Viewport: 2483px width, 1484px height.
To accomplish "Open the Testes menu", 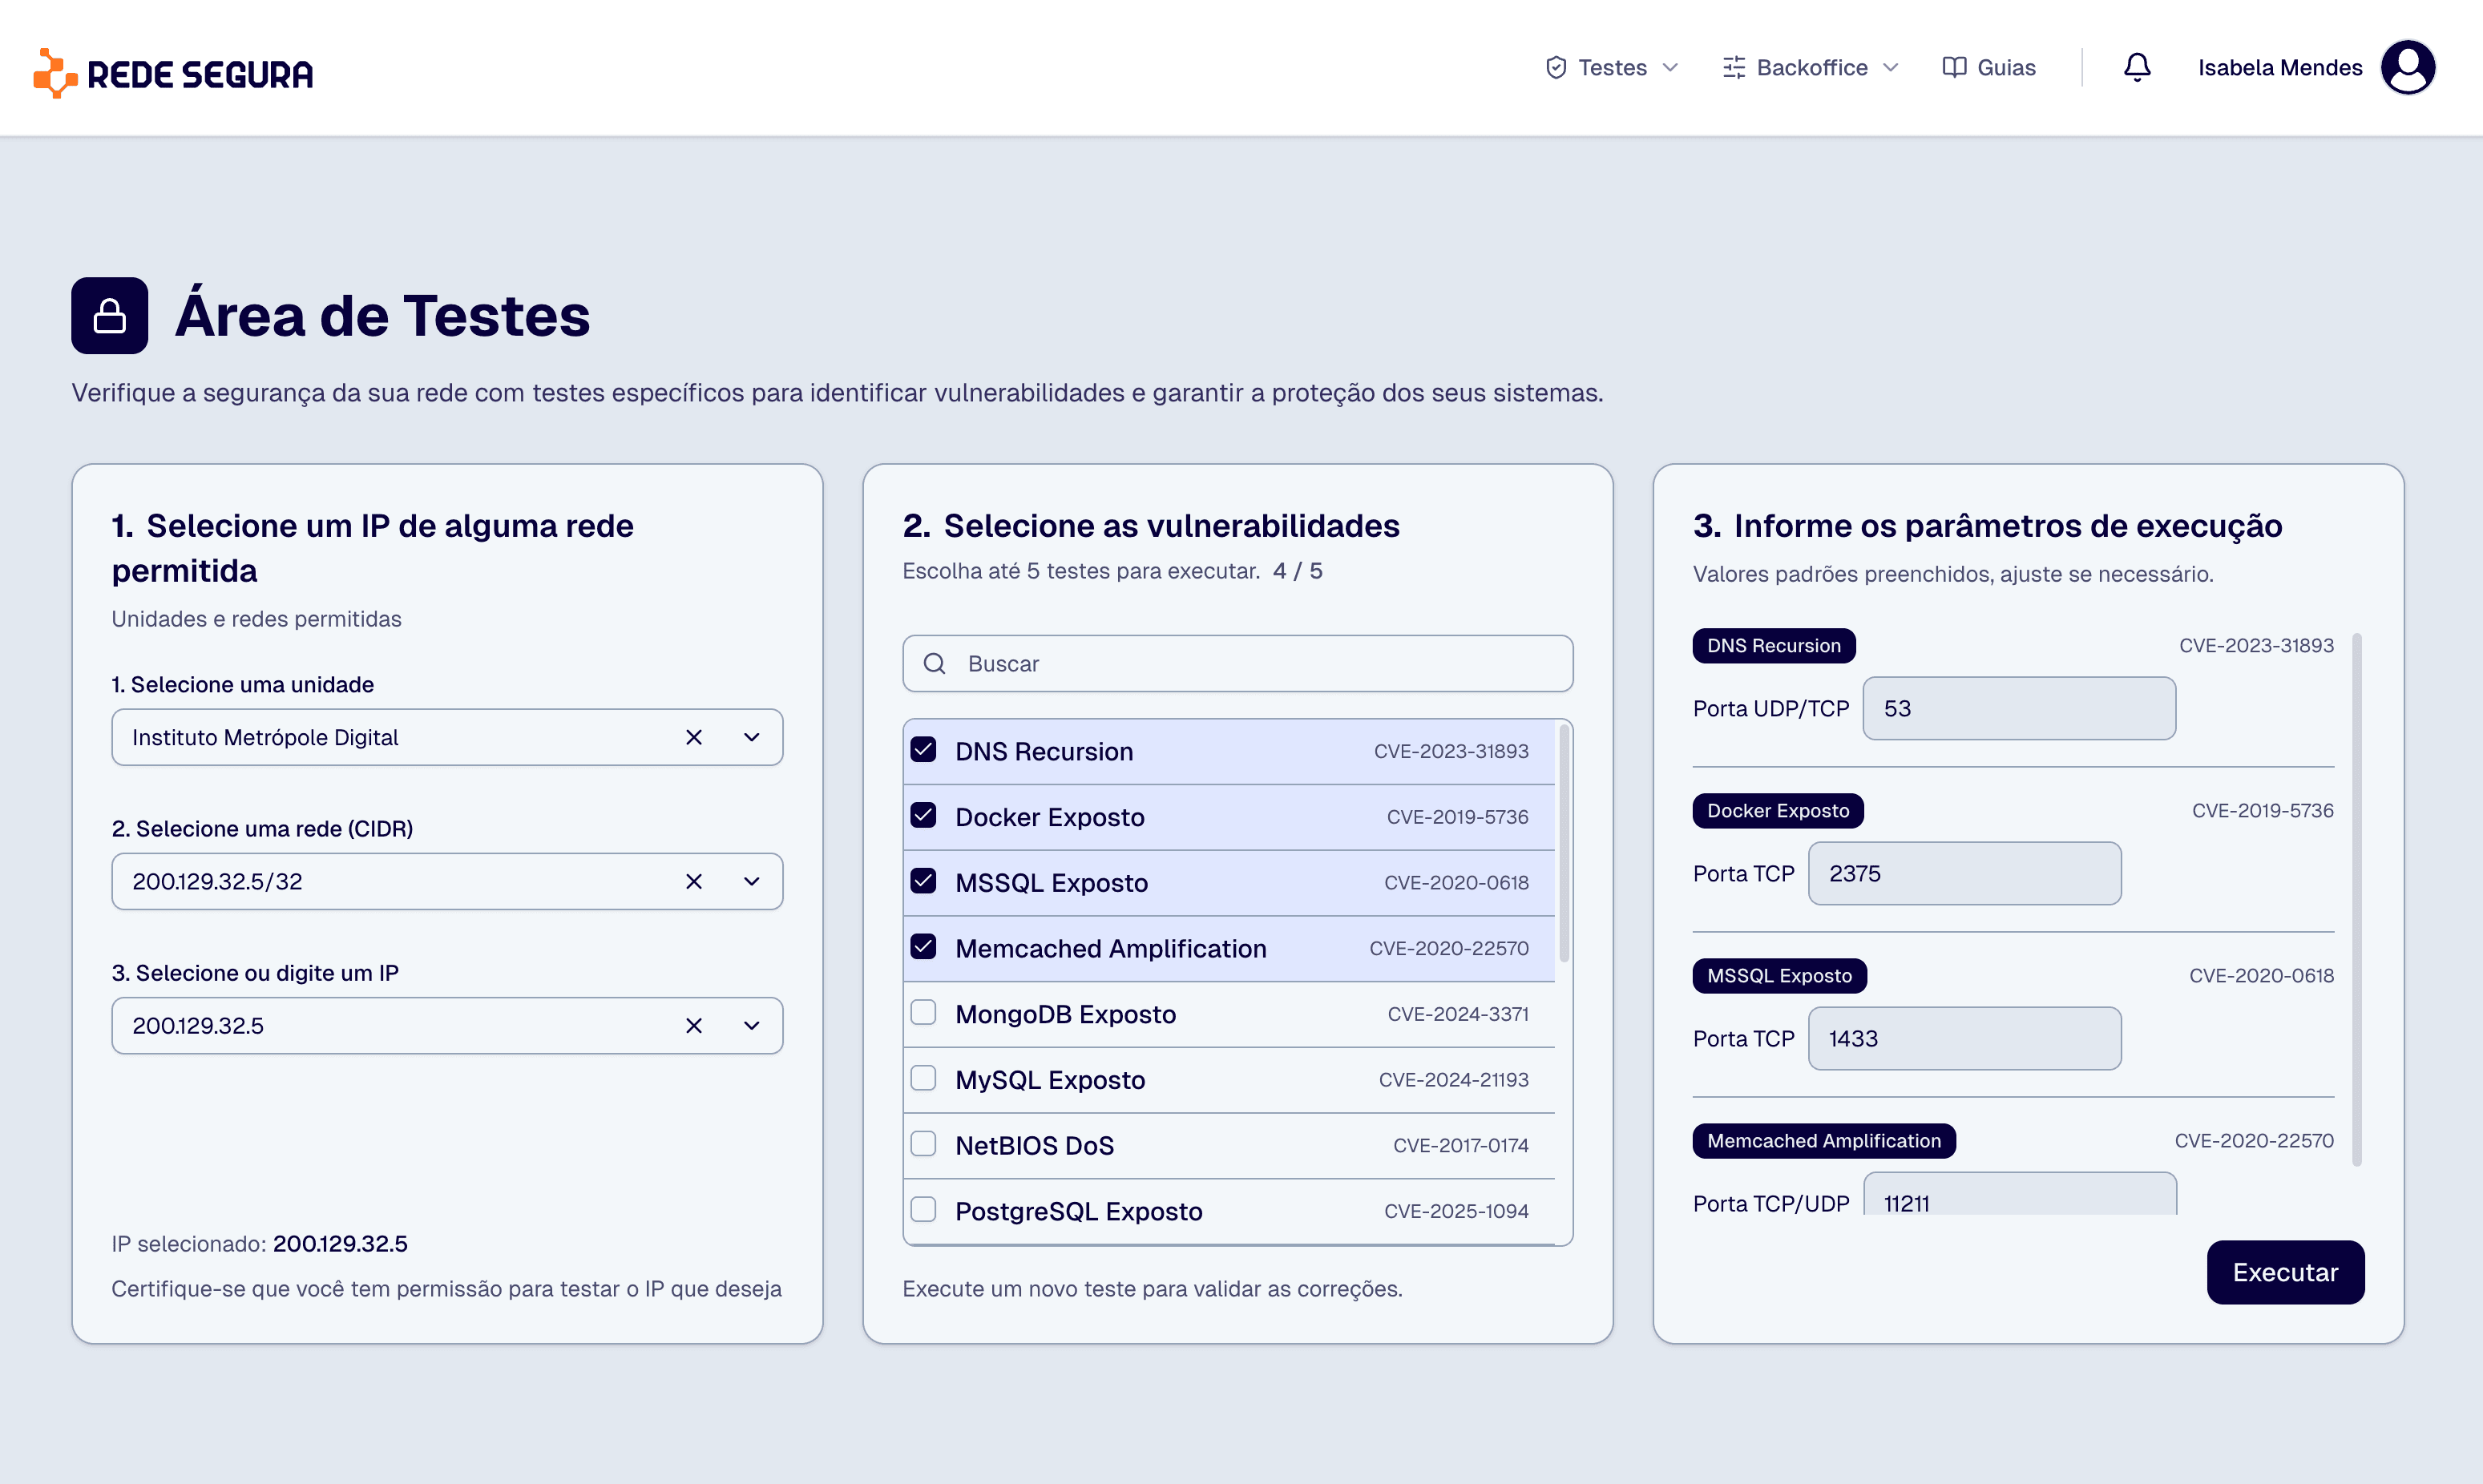I will (x=1612, y=68).
